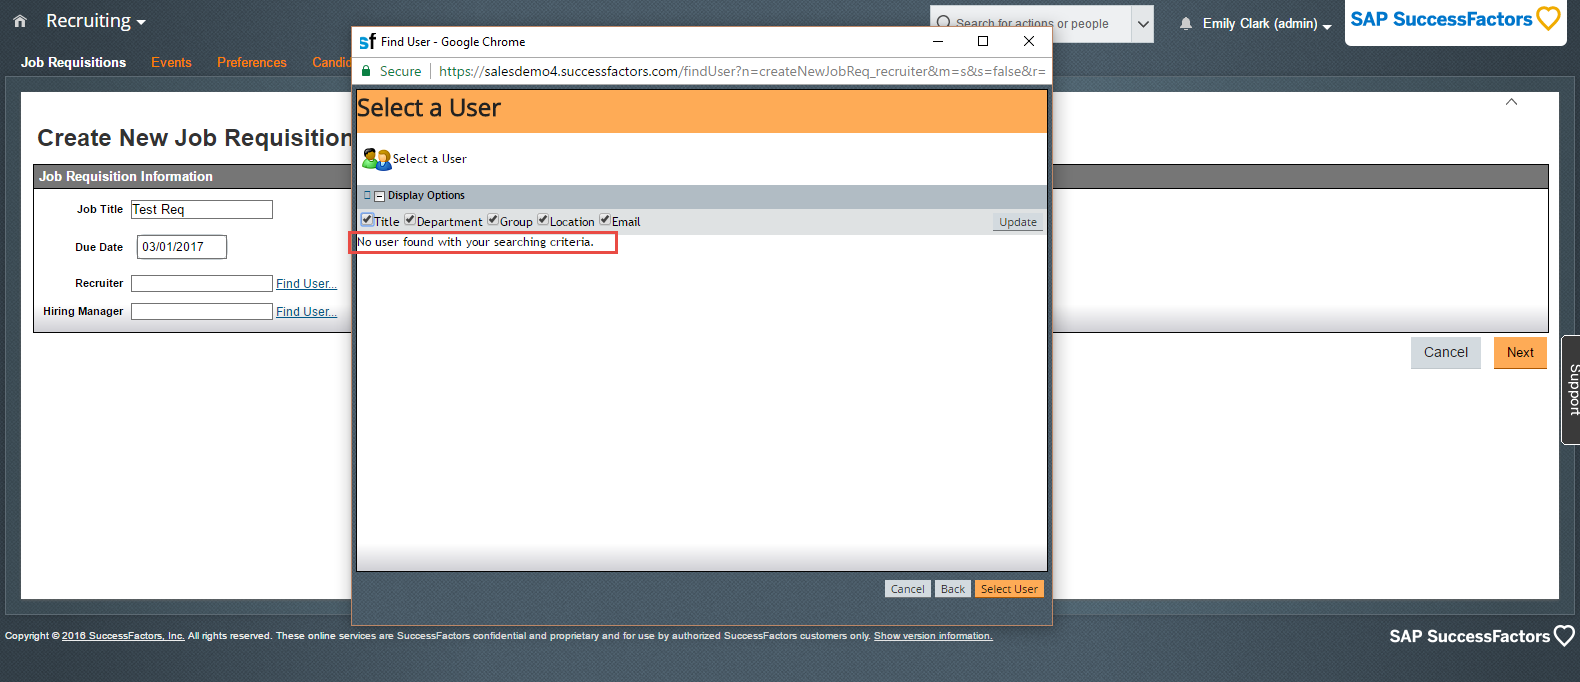
Task: Click the sf favicon in the popup title bar
Action: point(367,41)
